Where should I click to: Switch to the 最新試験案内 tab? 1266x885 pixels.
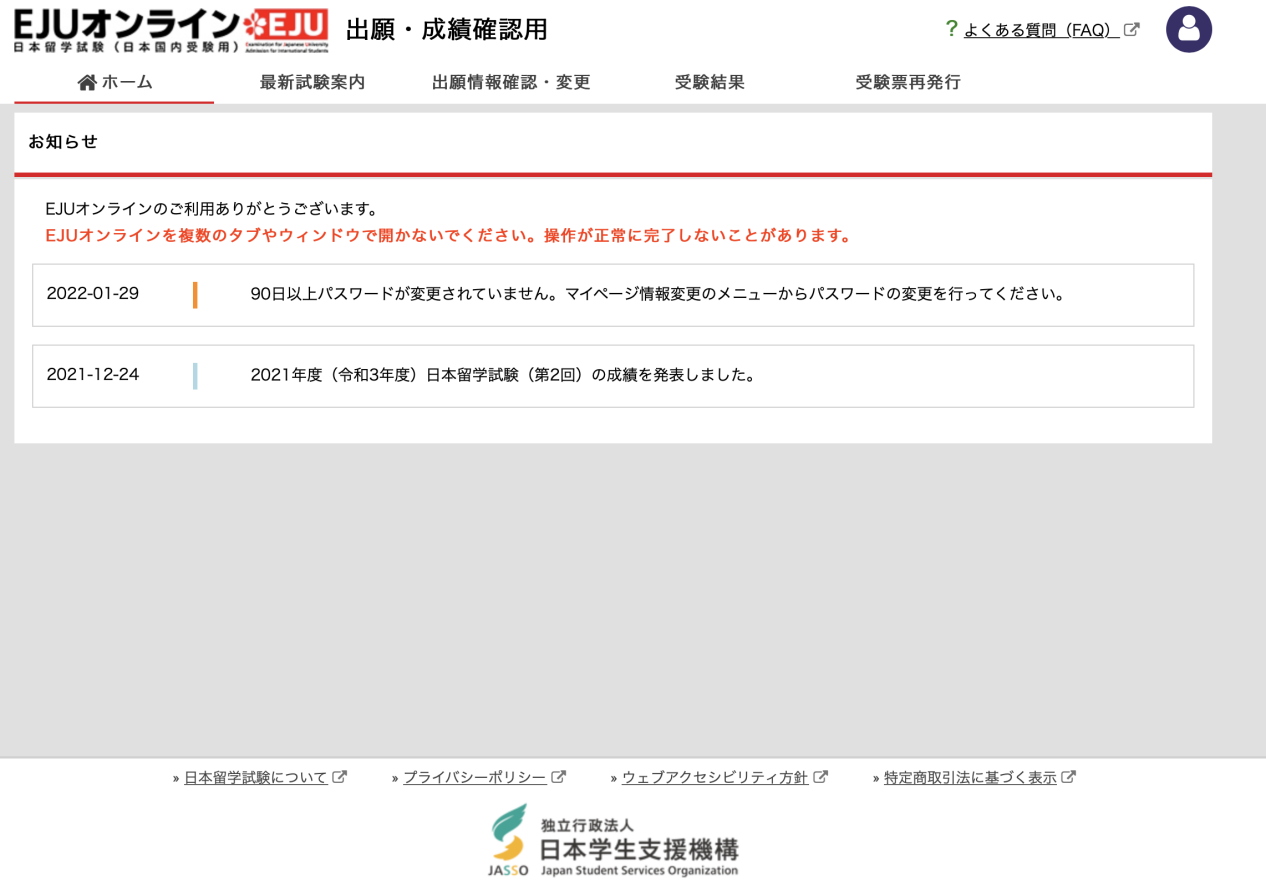coord(313,82)
